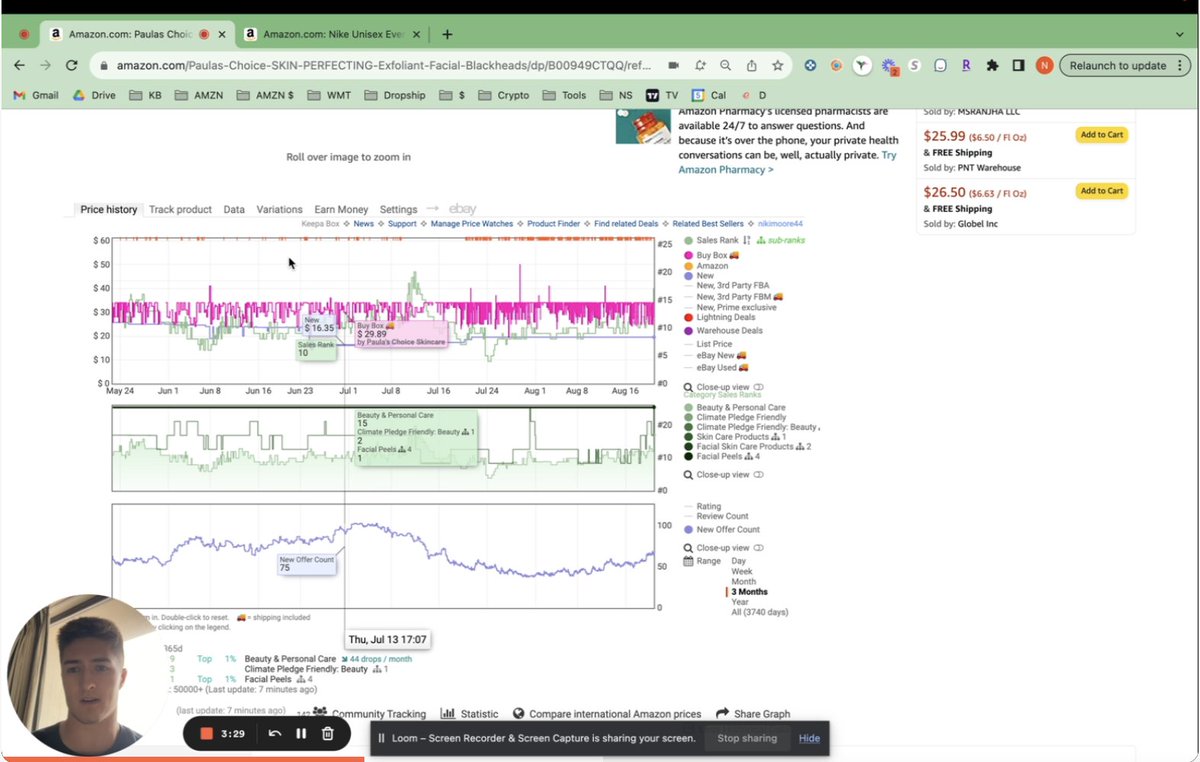Screen dimensions: 1200x762
Task: Pause the Loom recording
Action: coord(301,734)
